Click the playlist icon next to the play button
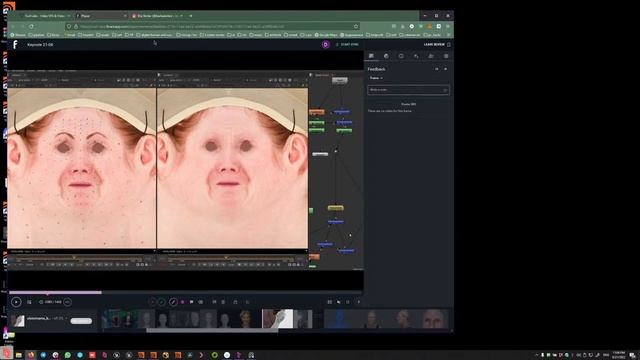The image size is (640, 360). click(29, 302)
